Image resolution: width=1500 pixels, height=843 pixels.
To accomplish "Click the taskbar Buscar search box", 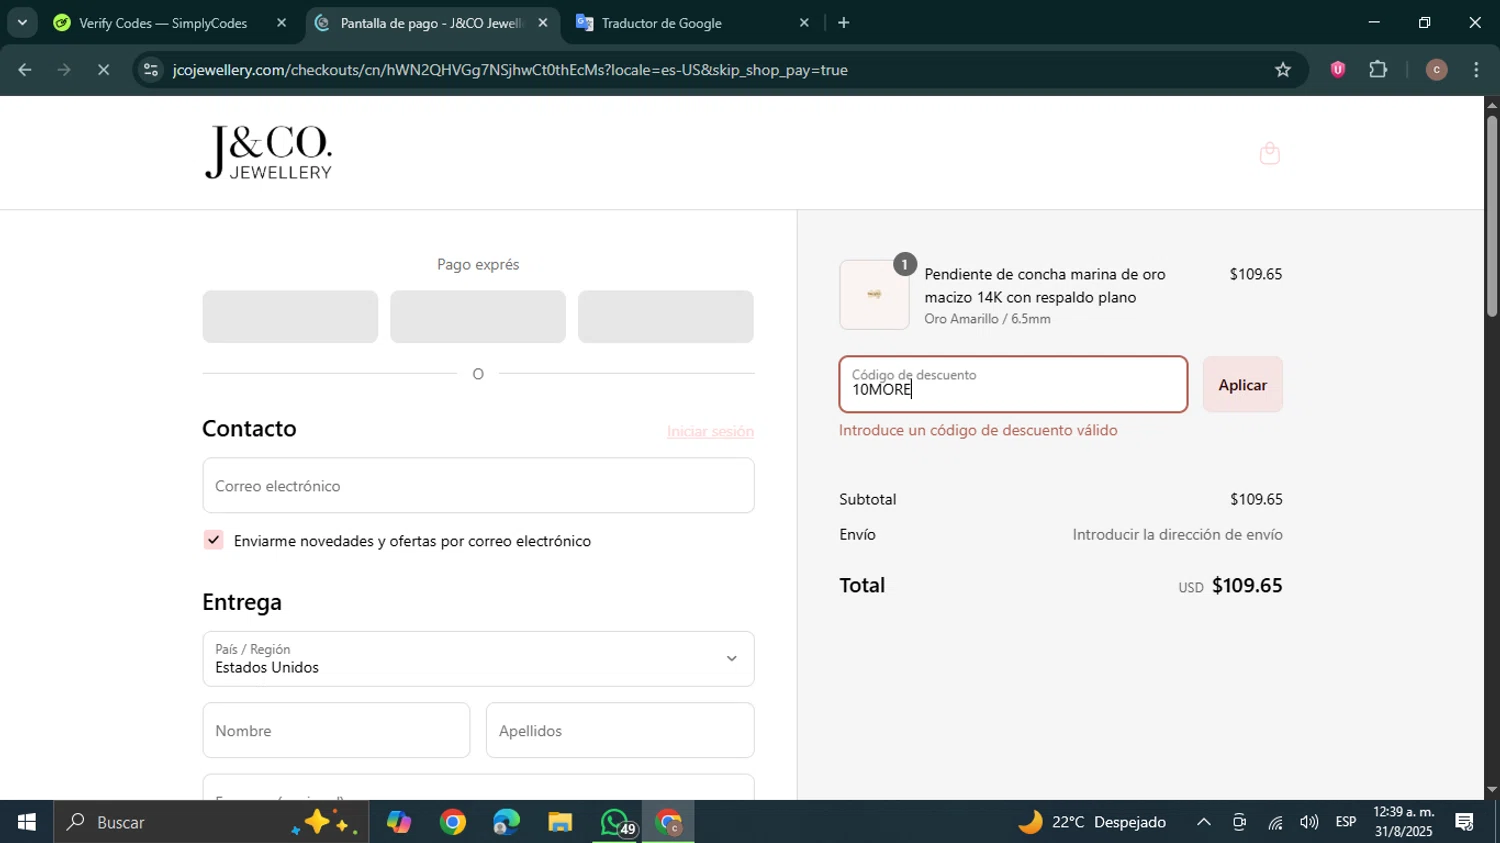I will (210, 822).
